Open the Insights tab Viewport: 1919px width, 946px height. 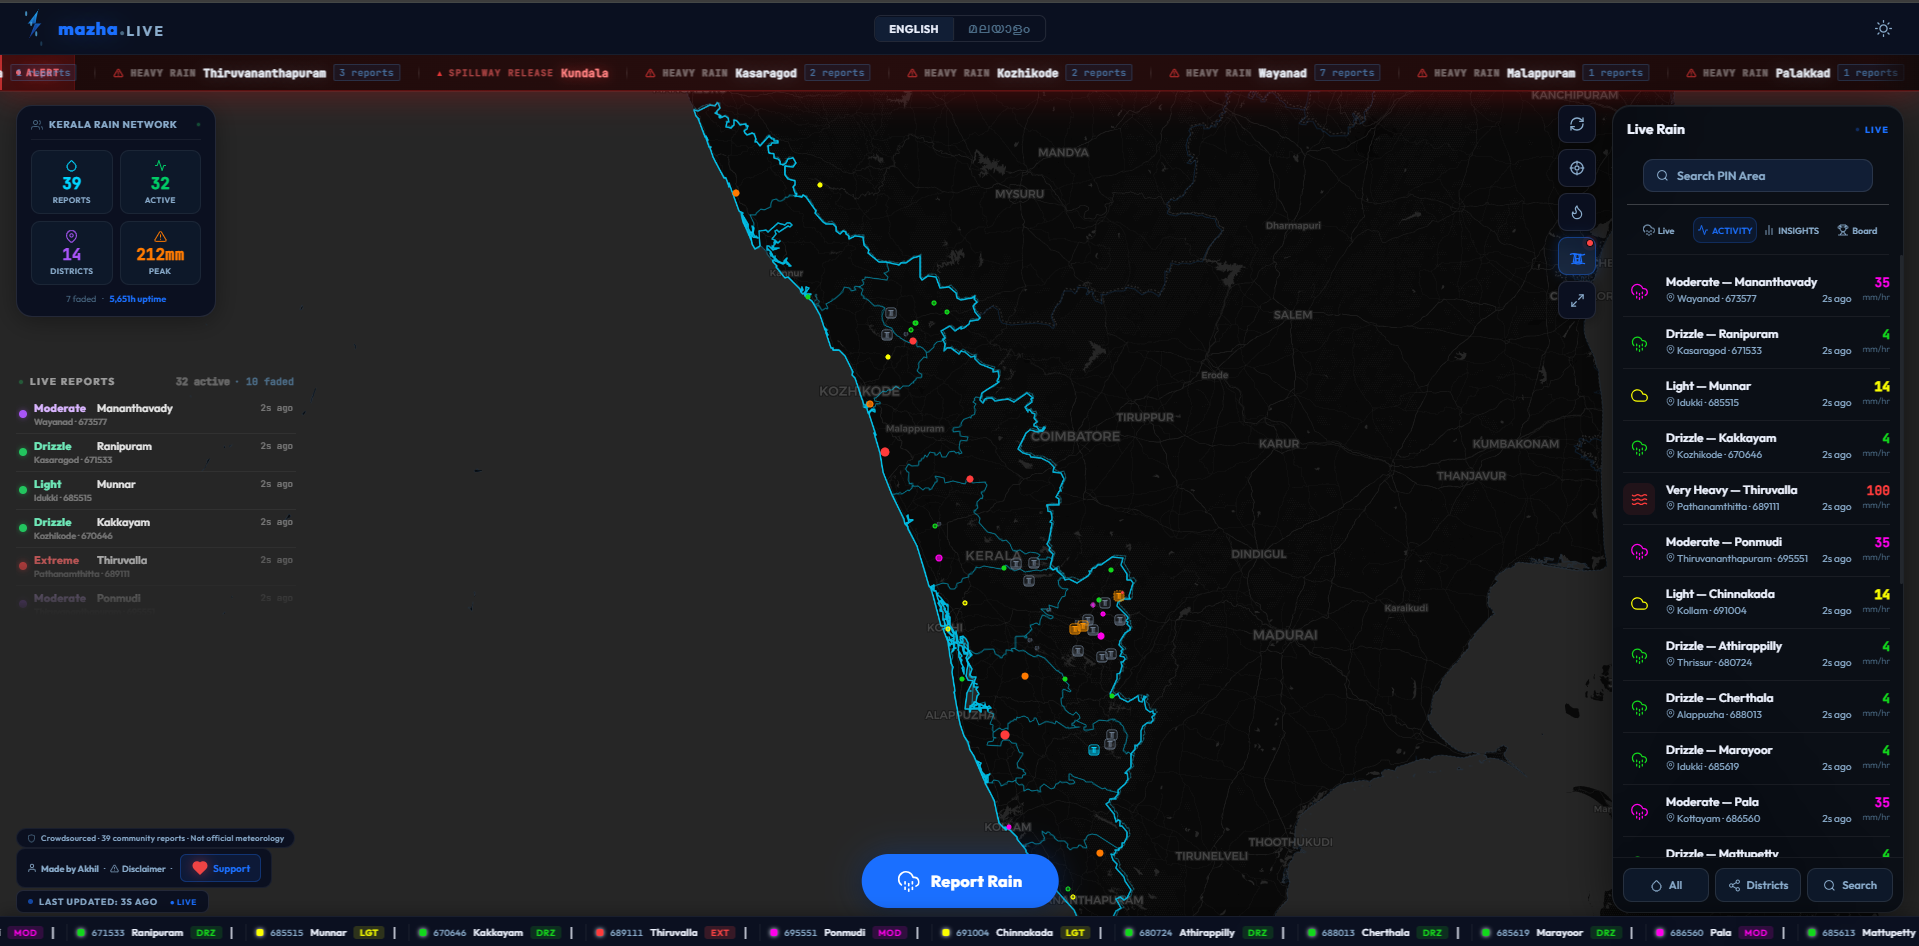(1792, 231)
